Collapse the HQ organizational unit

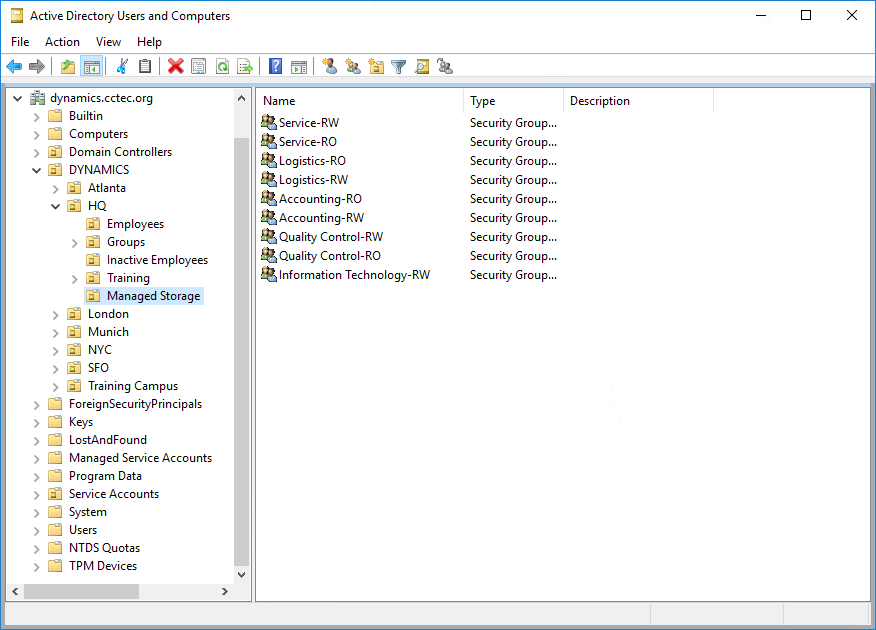click(56, 206)
